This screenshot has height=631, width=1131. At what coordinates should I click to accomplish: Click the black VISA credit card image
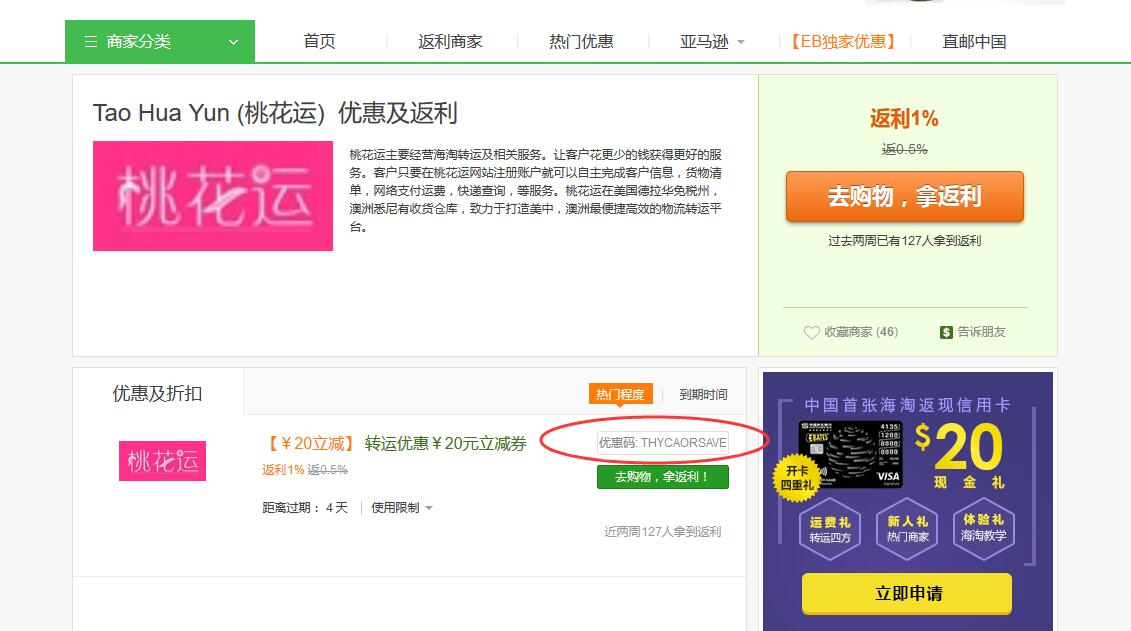[851, 454]
